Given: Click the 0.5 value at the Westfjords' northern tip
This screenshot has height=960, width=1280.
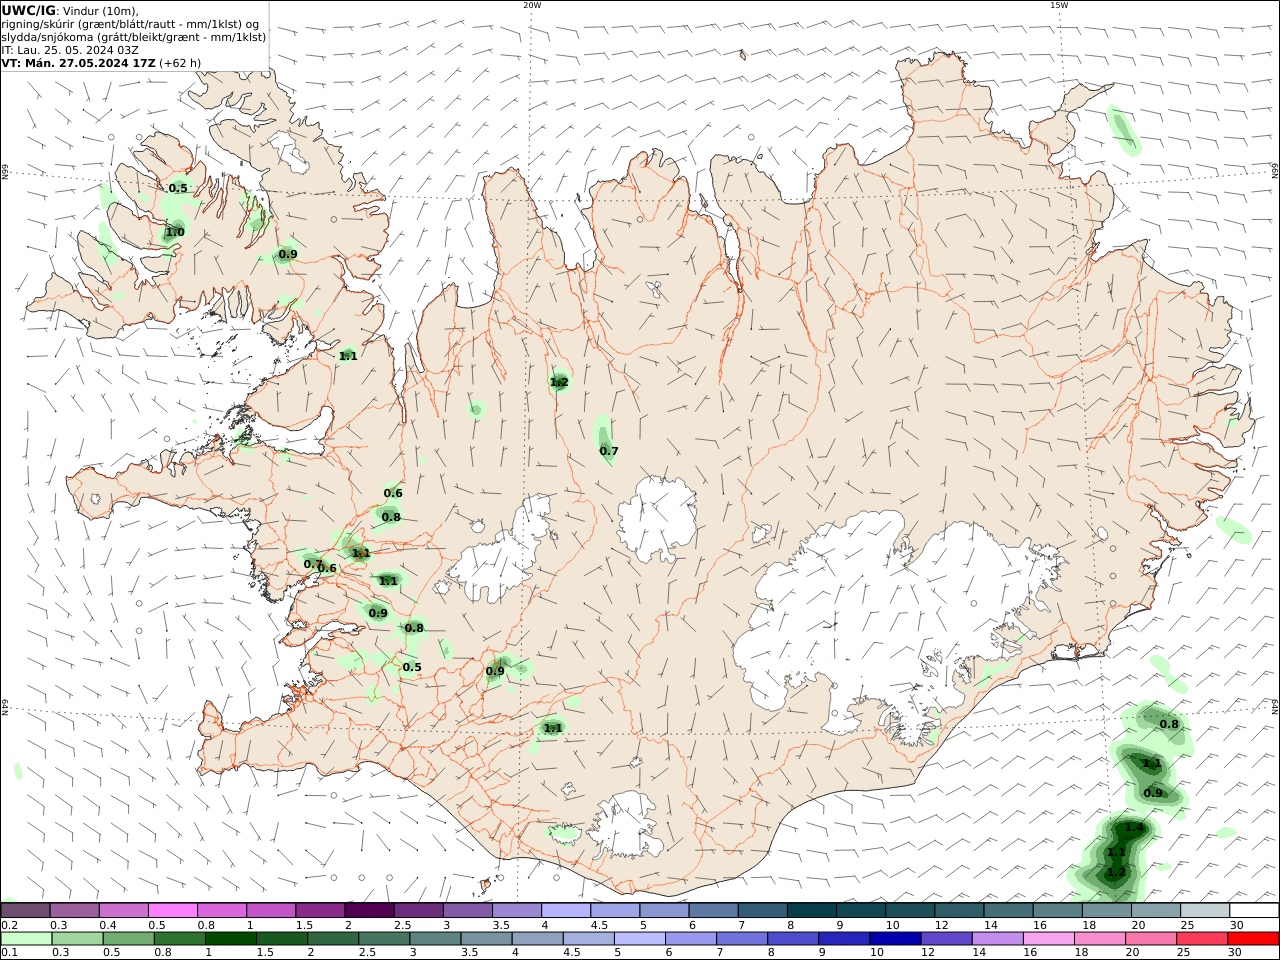Looking at the screenshot, I should point(178,188).
